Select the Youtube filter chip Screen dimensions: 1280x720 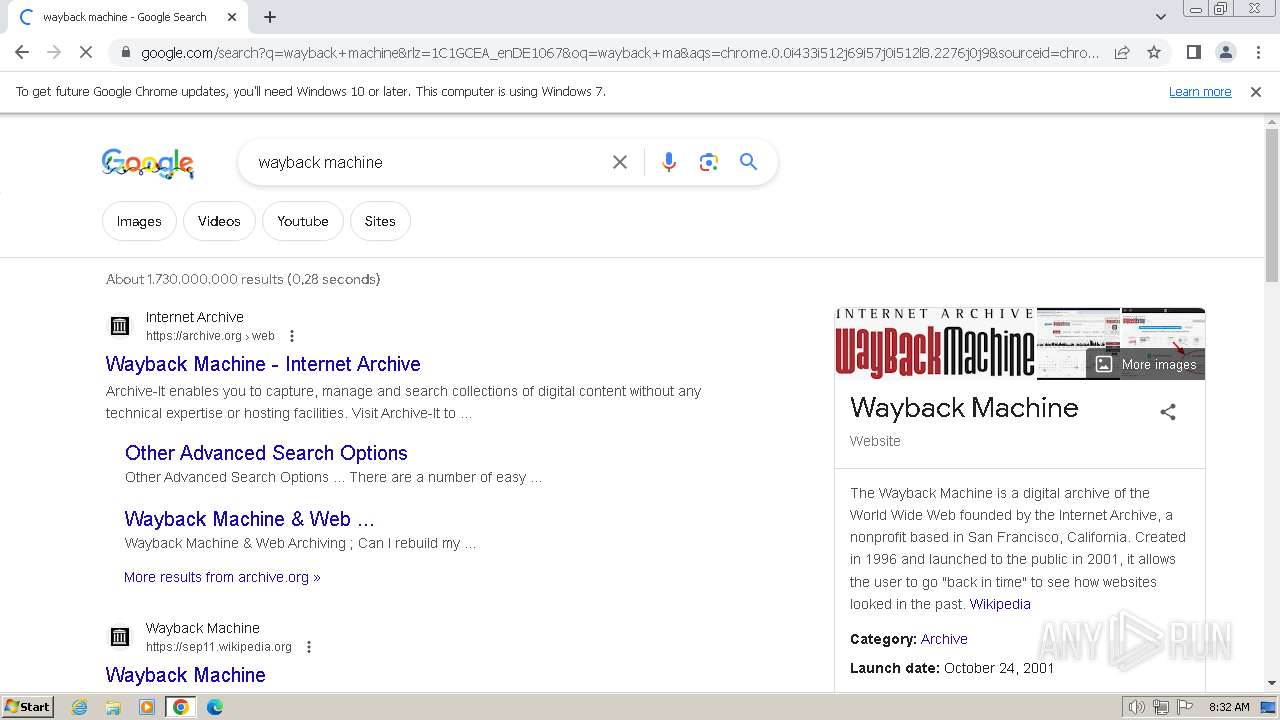point(303,221)
